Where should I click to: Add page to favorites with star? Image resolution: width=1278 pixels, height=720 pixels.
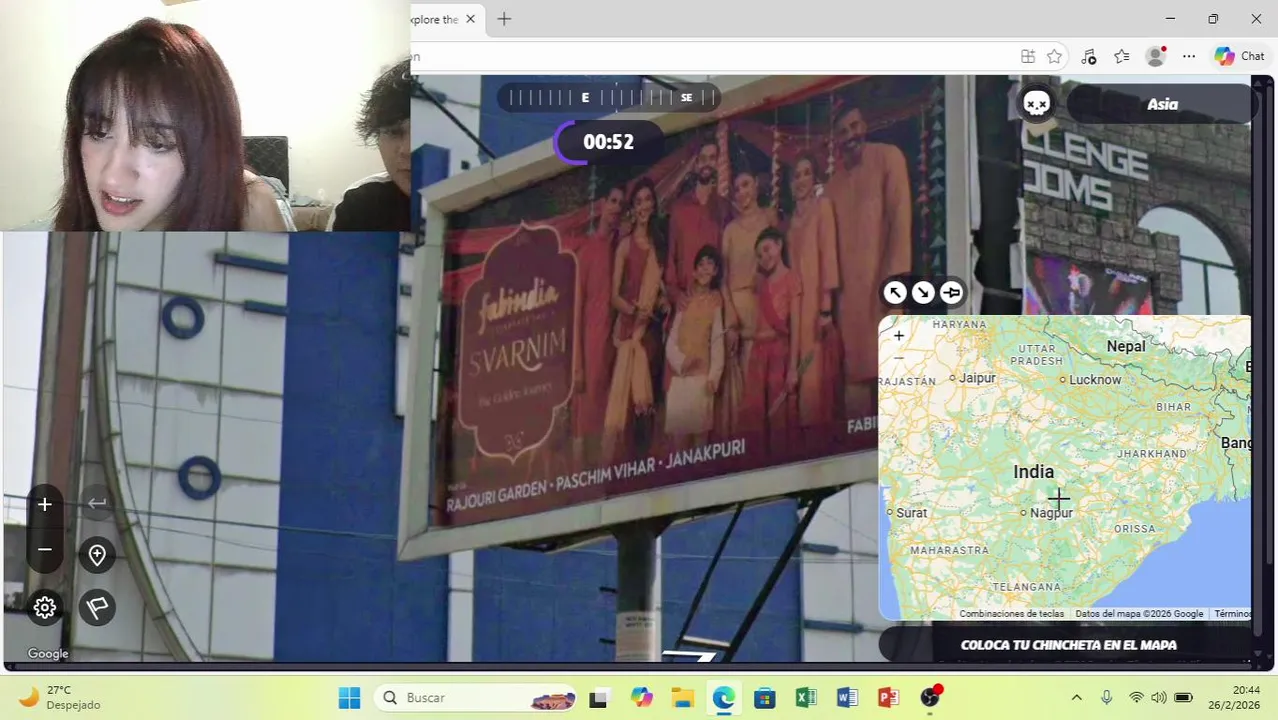click(x=1054, y=57)
